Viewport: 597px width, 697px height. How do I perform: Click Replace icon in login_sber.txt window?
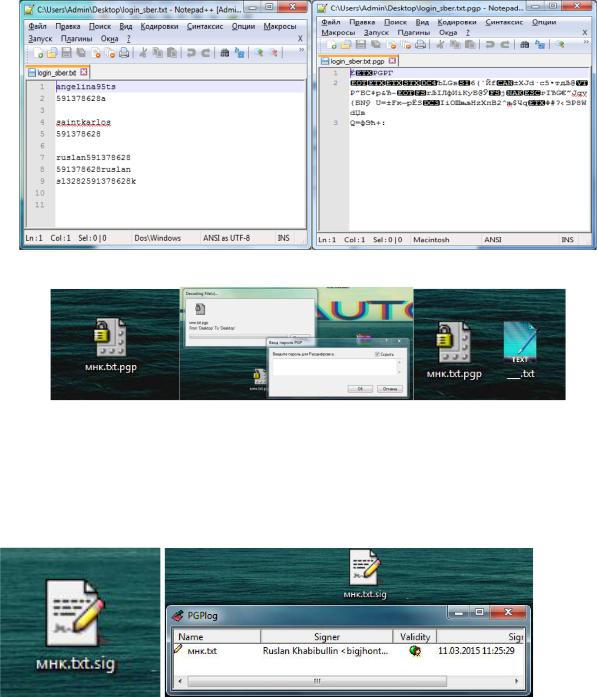[x=239, y=53]
